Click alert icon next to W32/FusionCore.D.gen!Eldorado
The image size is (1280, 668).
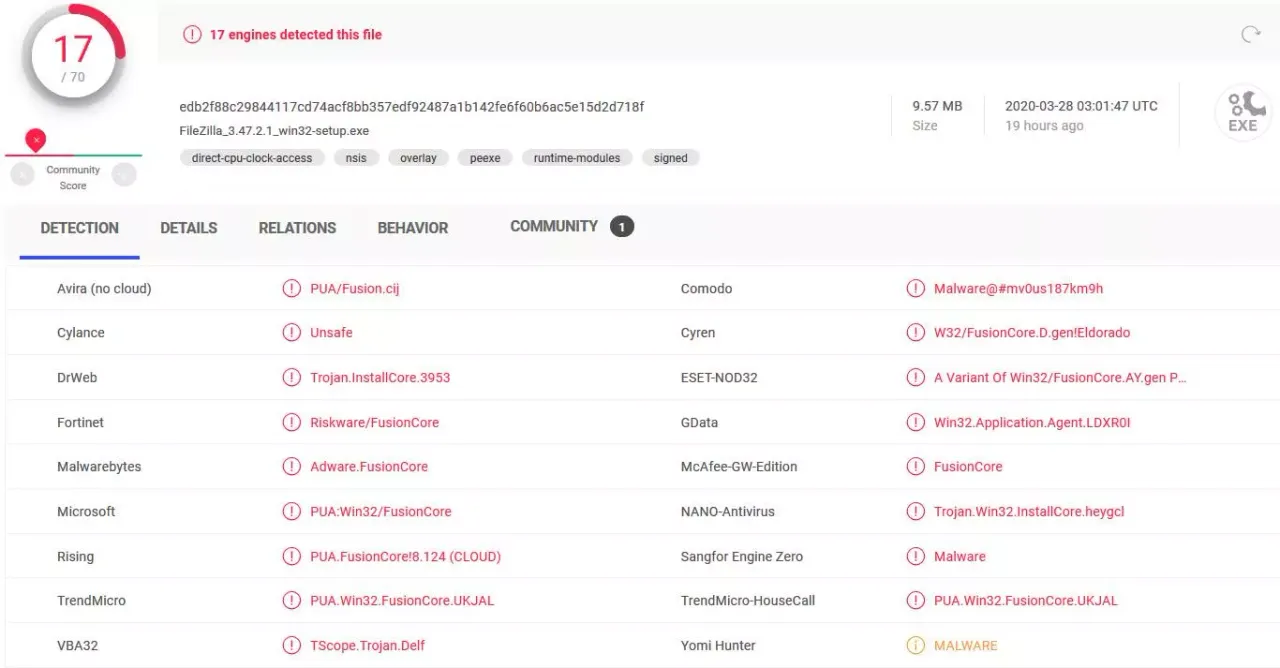point(915,333)
